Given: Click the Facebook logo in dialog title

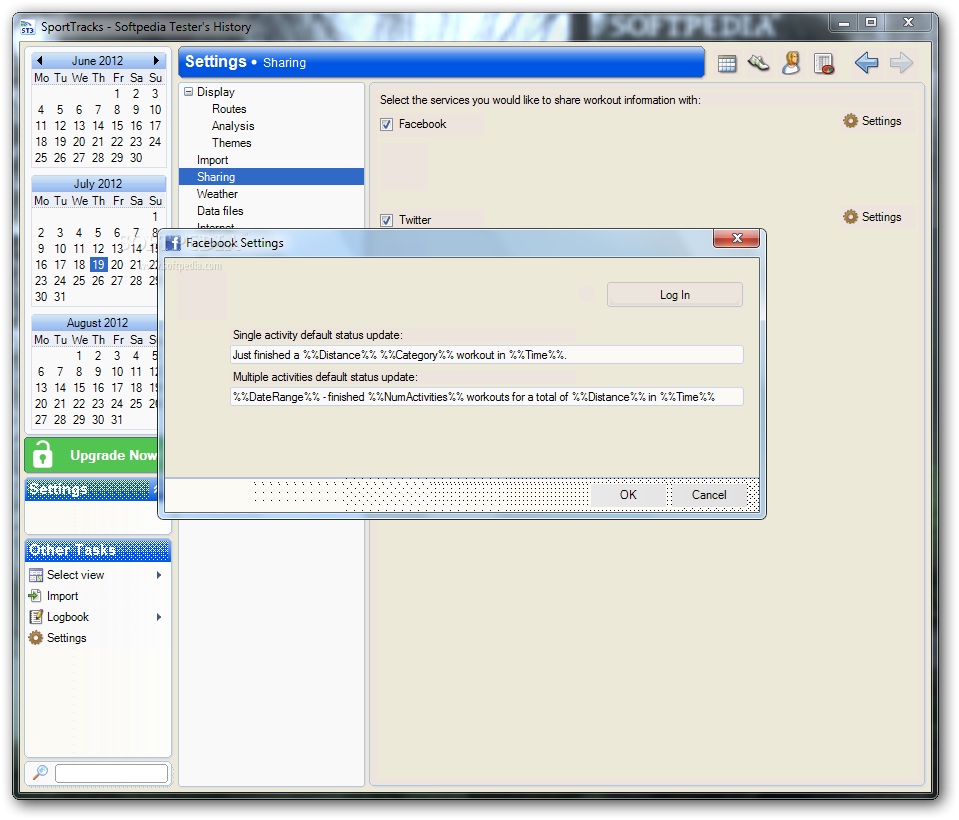Looking at the screenshot, I should (x=173, y=243).
